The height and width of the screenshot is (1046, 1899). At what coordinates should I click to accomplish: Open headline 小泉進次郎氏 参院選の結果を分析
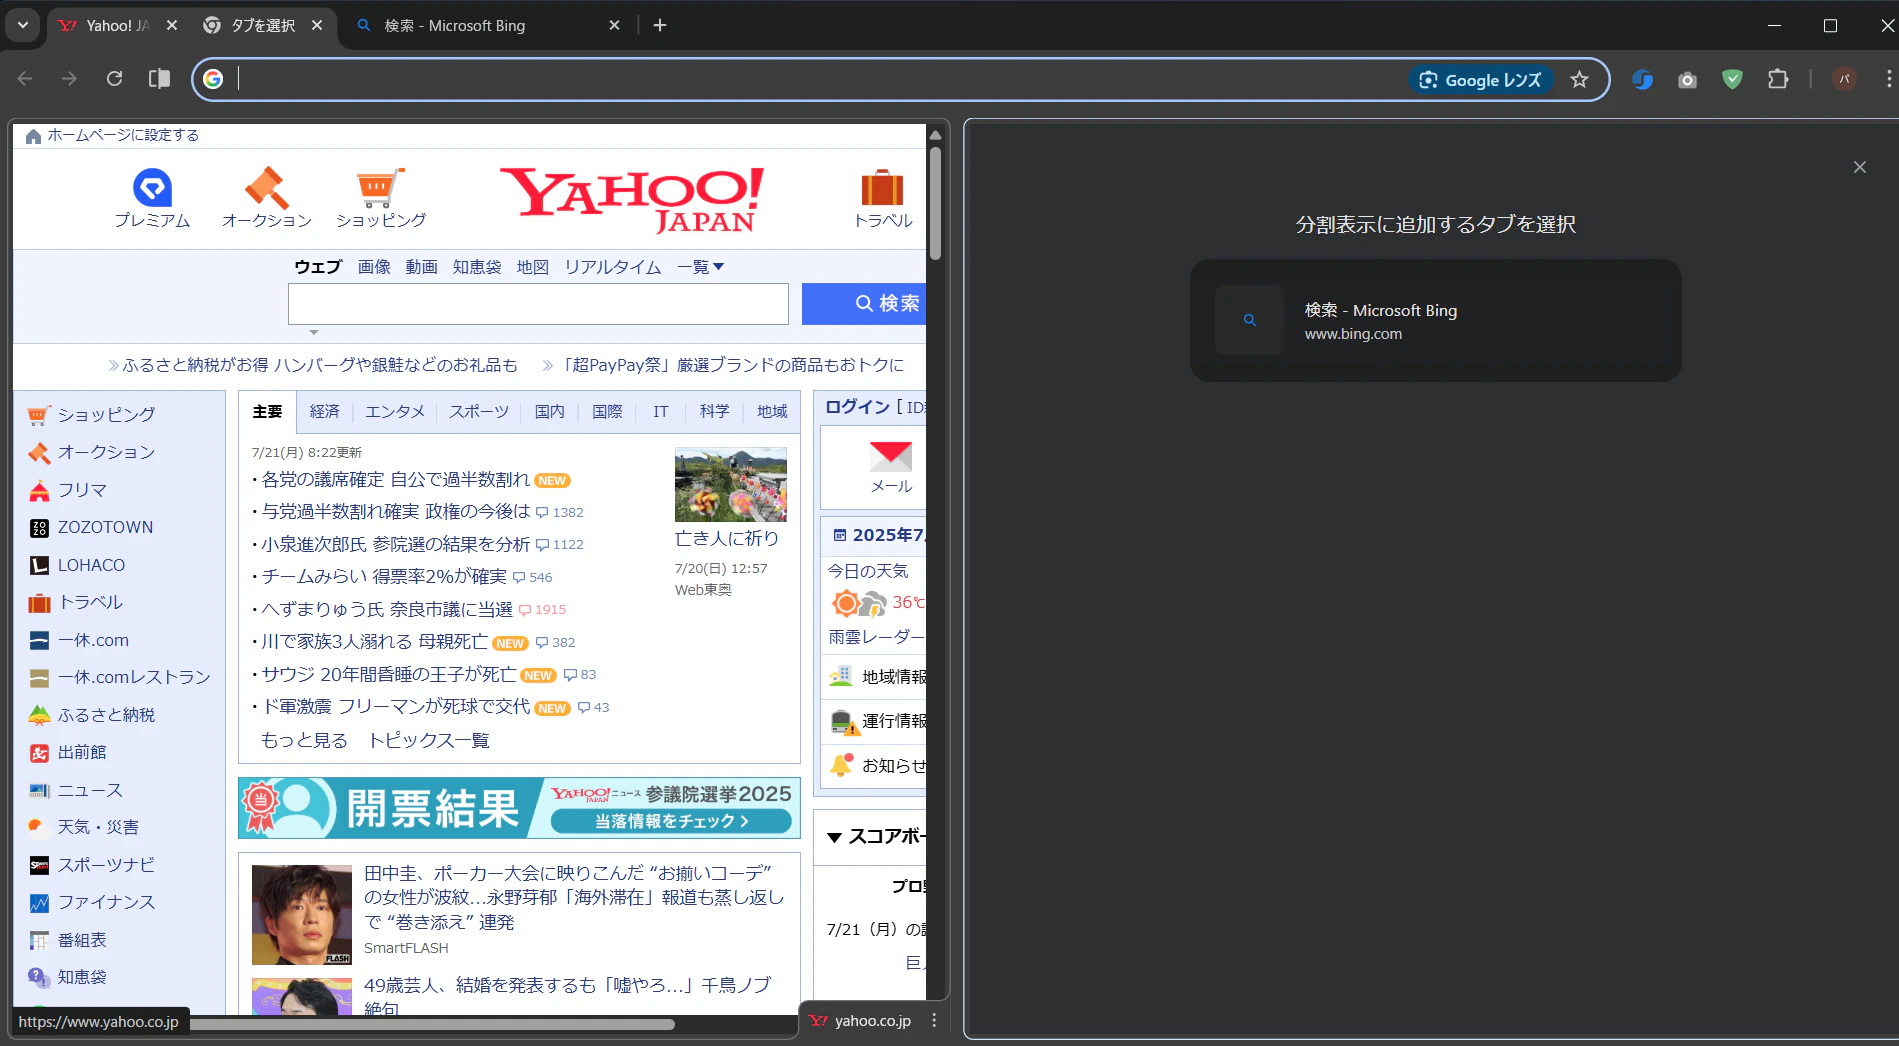click(396, 545)
